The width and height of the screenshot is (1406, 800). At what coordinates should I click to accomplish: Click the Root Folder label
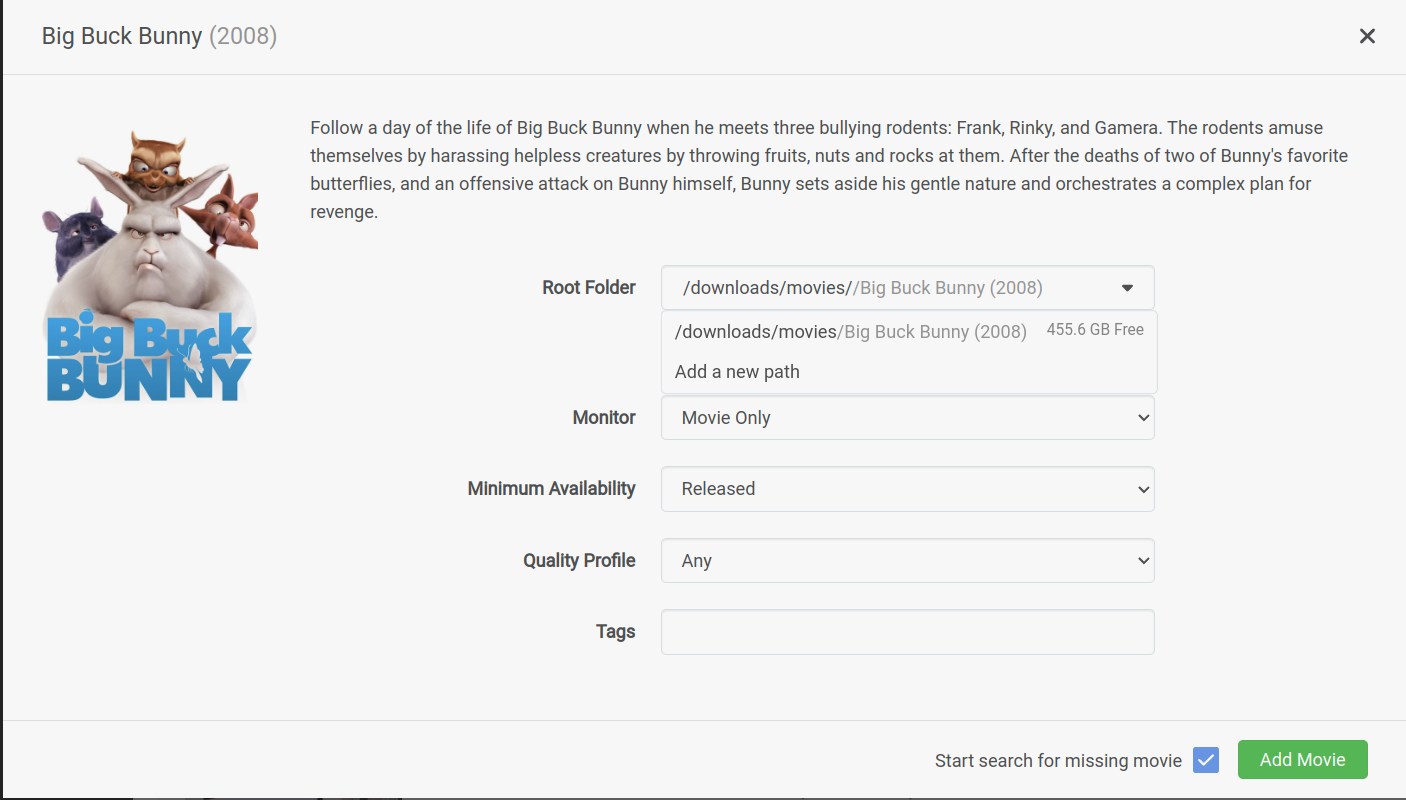(589, 288)
